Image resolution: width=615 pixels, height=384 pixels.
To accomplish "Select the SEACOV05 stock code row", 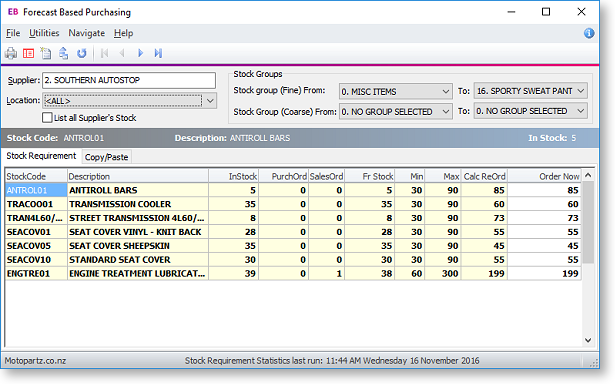I will click(36, 246).
